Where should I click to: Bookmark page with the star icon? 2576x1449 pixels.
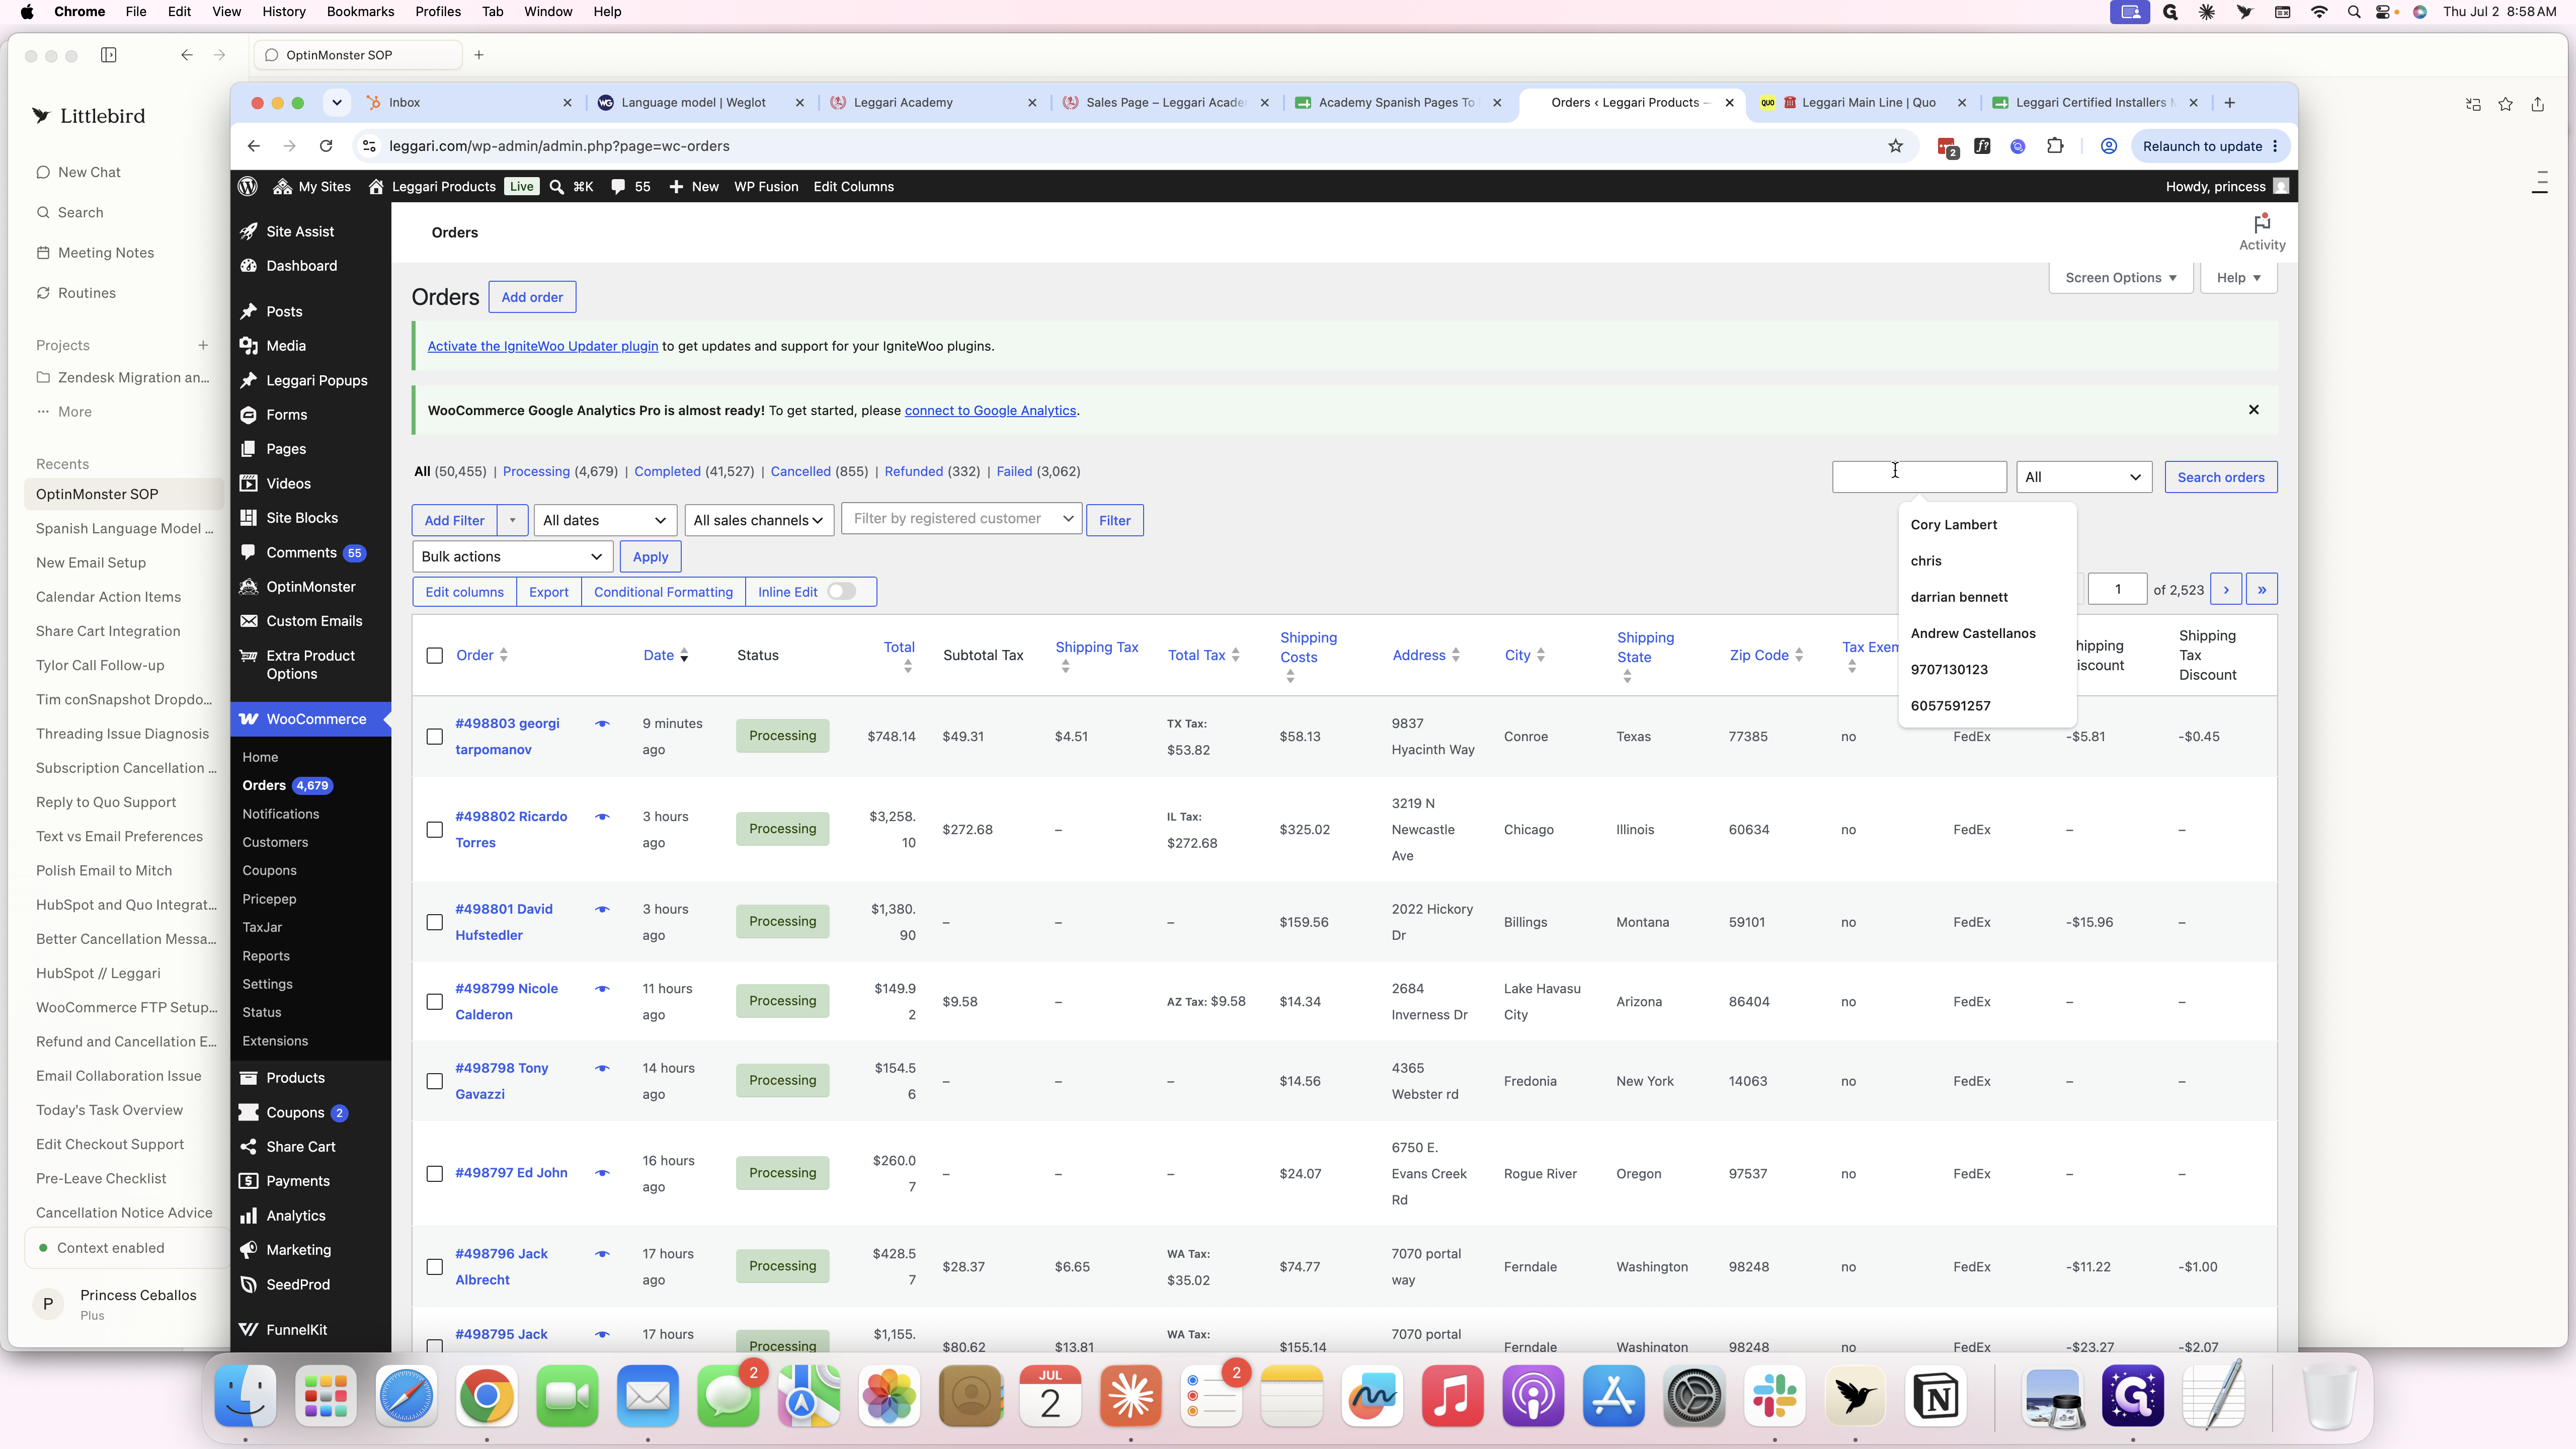[1895, 146]
